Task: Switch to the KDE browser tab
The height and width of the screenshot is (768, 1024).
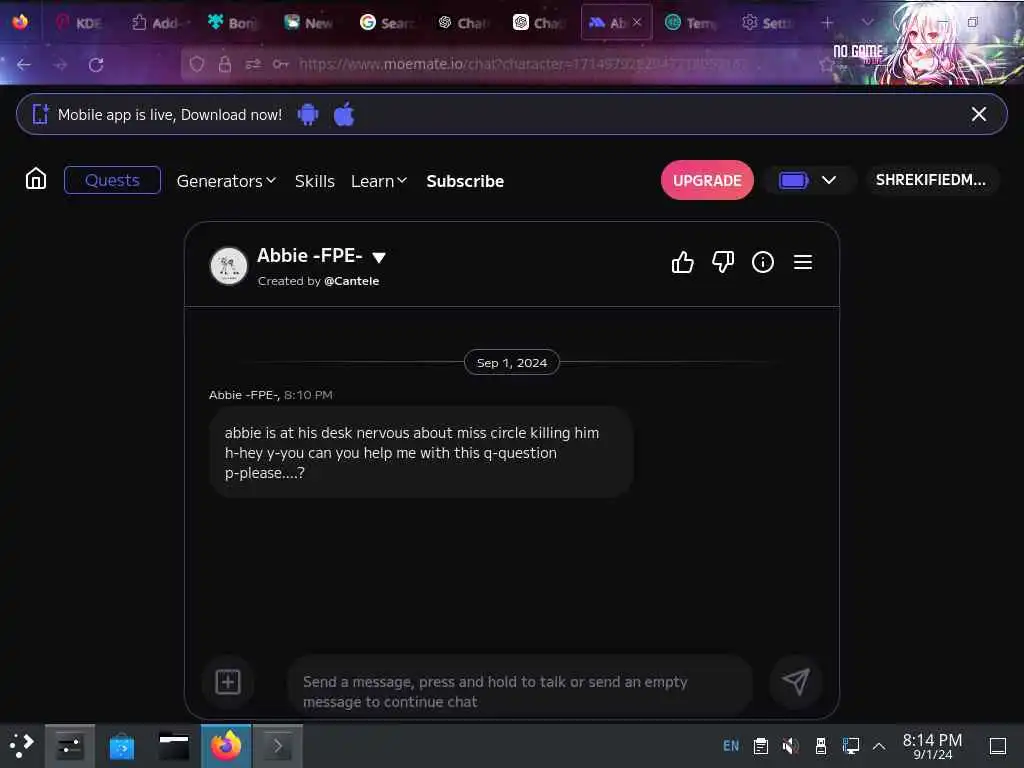Action: point(80,23)
